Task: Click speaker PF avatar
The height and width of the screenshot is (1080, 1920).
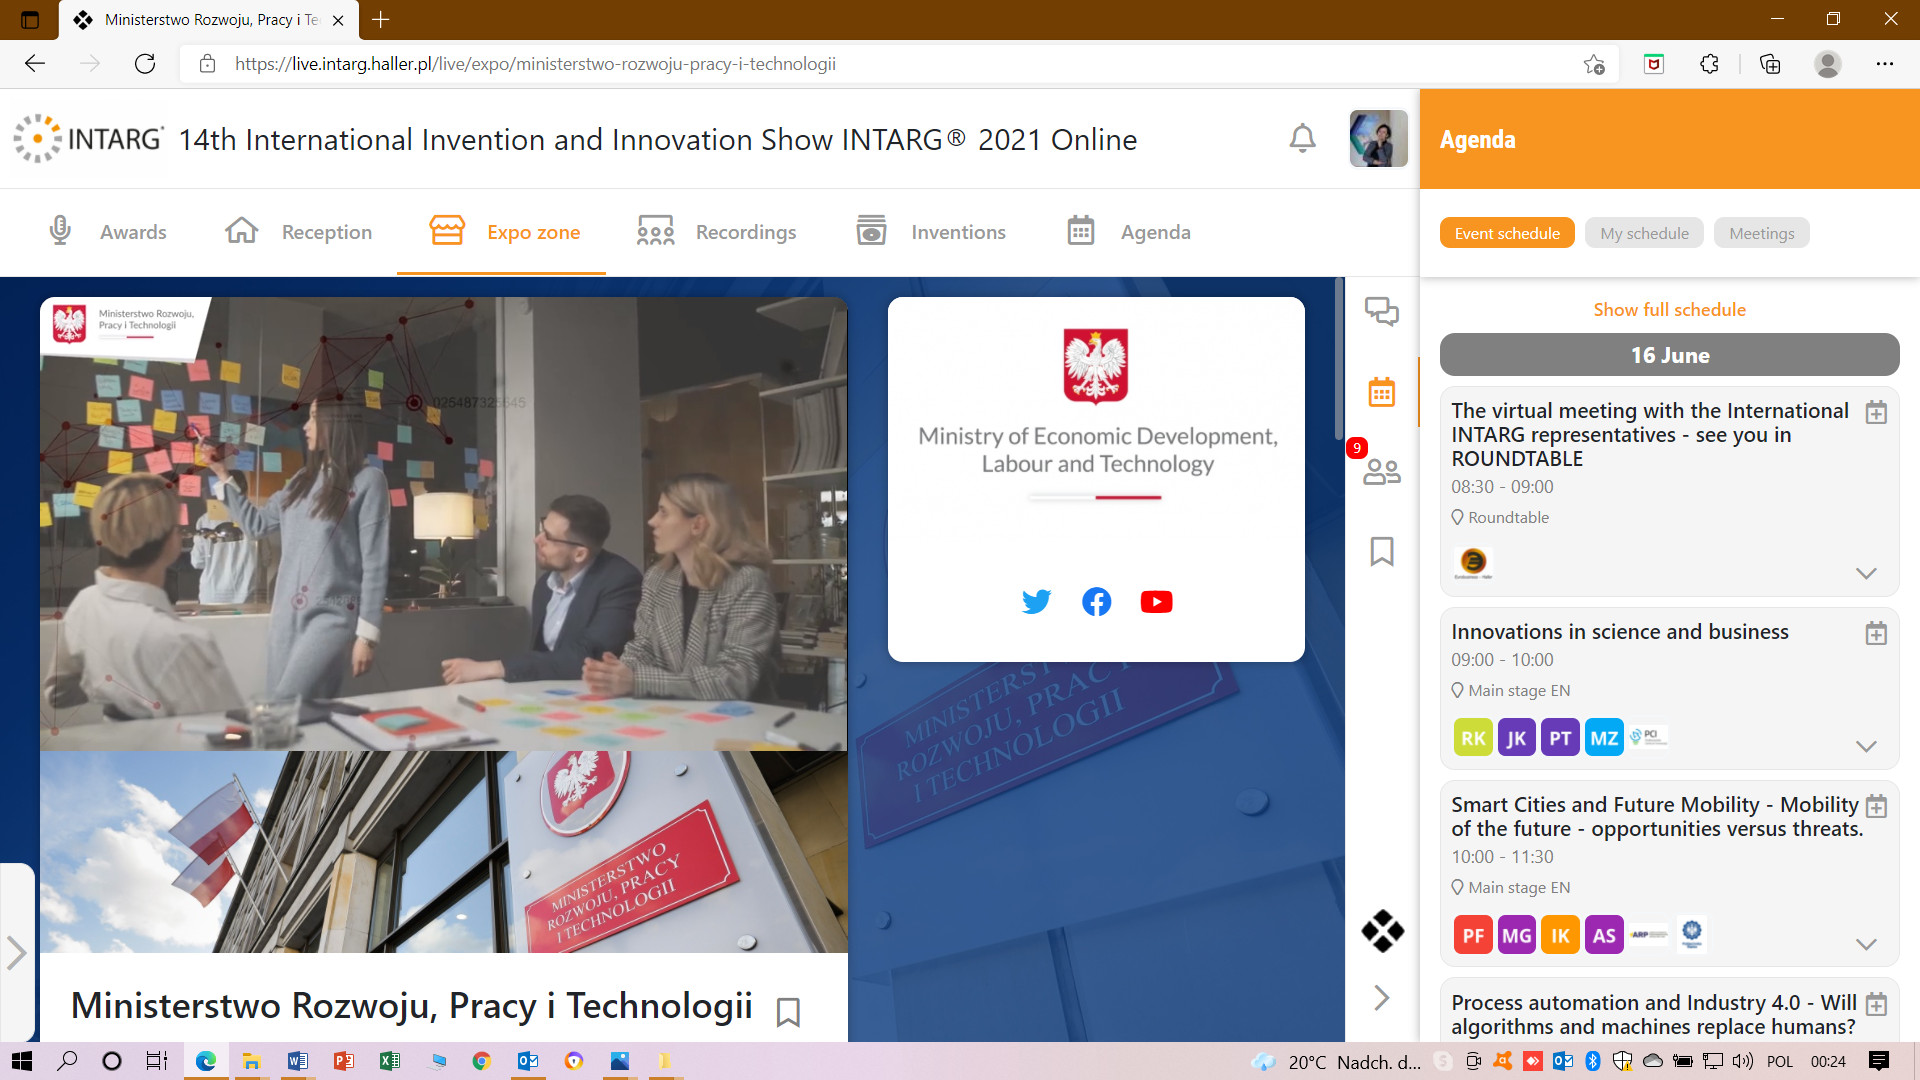Action: tap(1472, 936)
